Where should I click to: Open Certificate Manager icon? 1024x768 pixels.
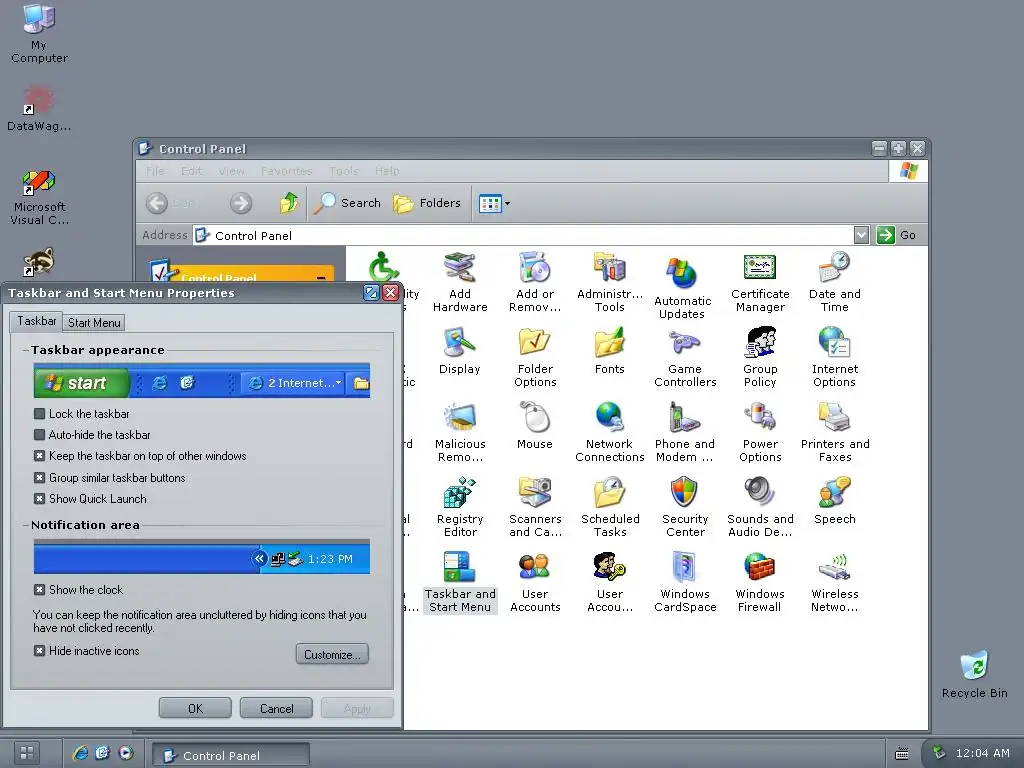point(760,282)
